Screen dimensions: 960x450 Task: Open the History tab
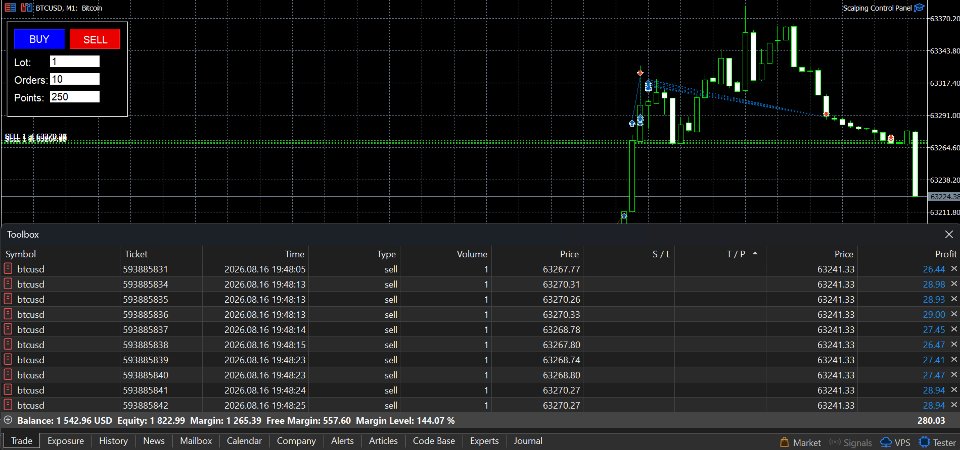pyautogui.click(x=113, y=441)
